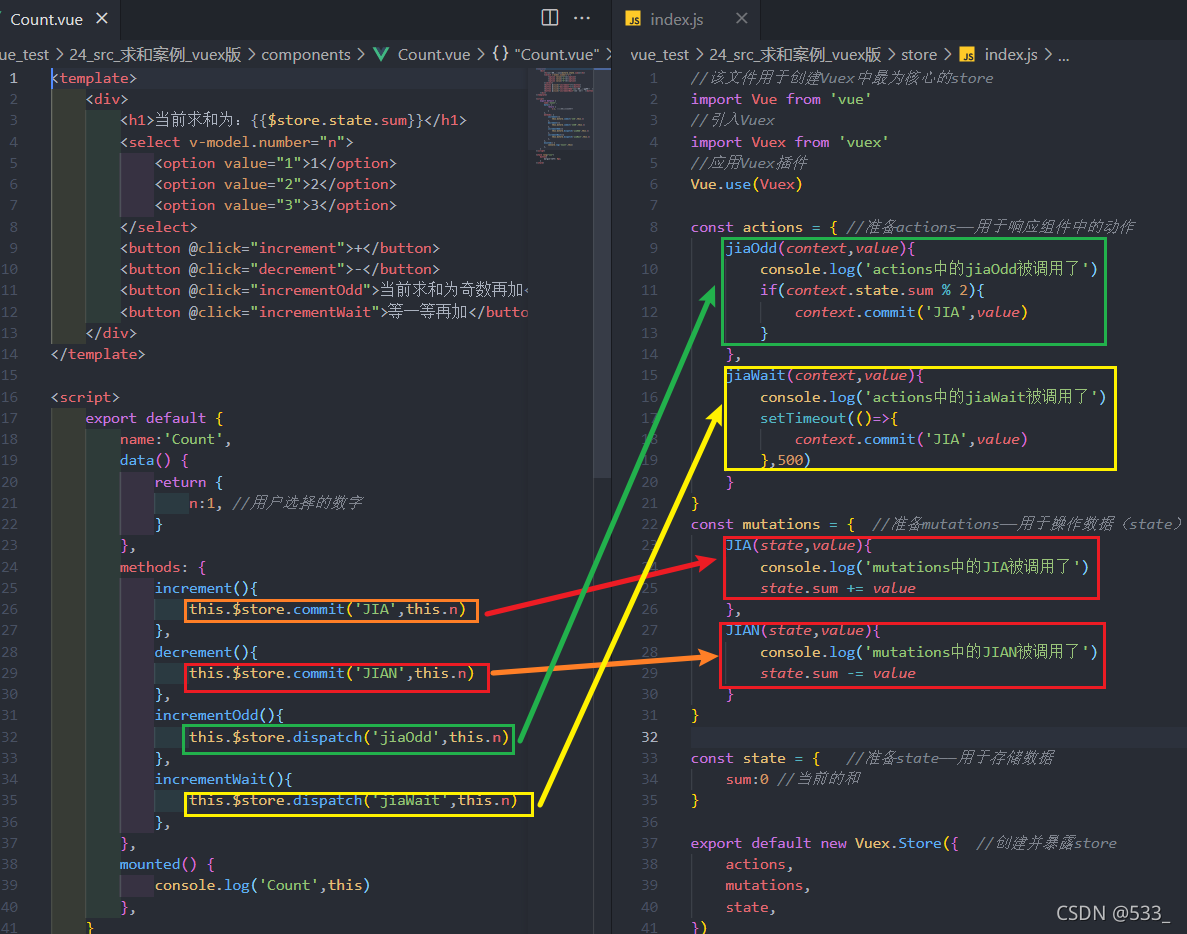Click the braces symbol icon in breadcrumb
Viewport: 1187px width, 934px height.
[500, 54]
